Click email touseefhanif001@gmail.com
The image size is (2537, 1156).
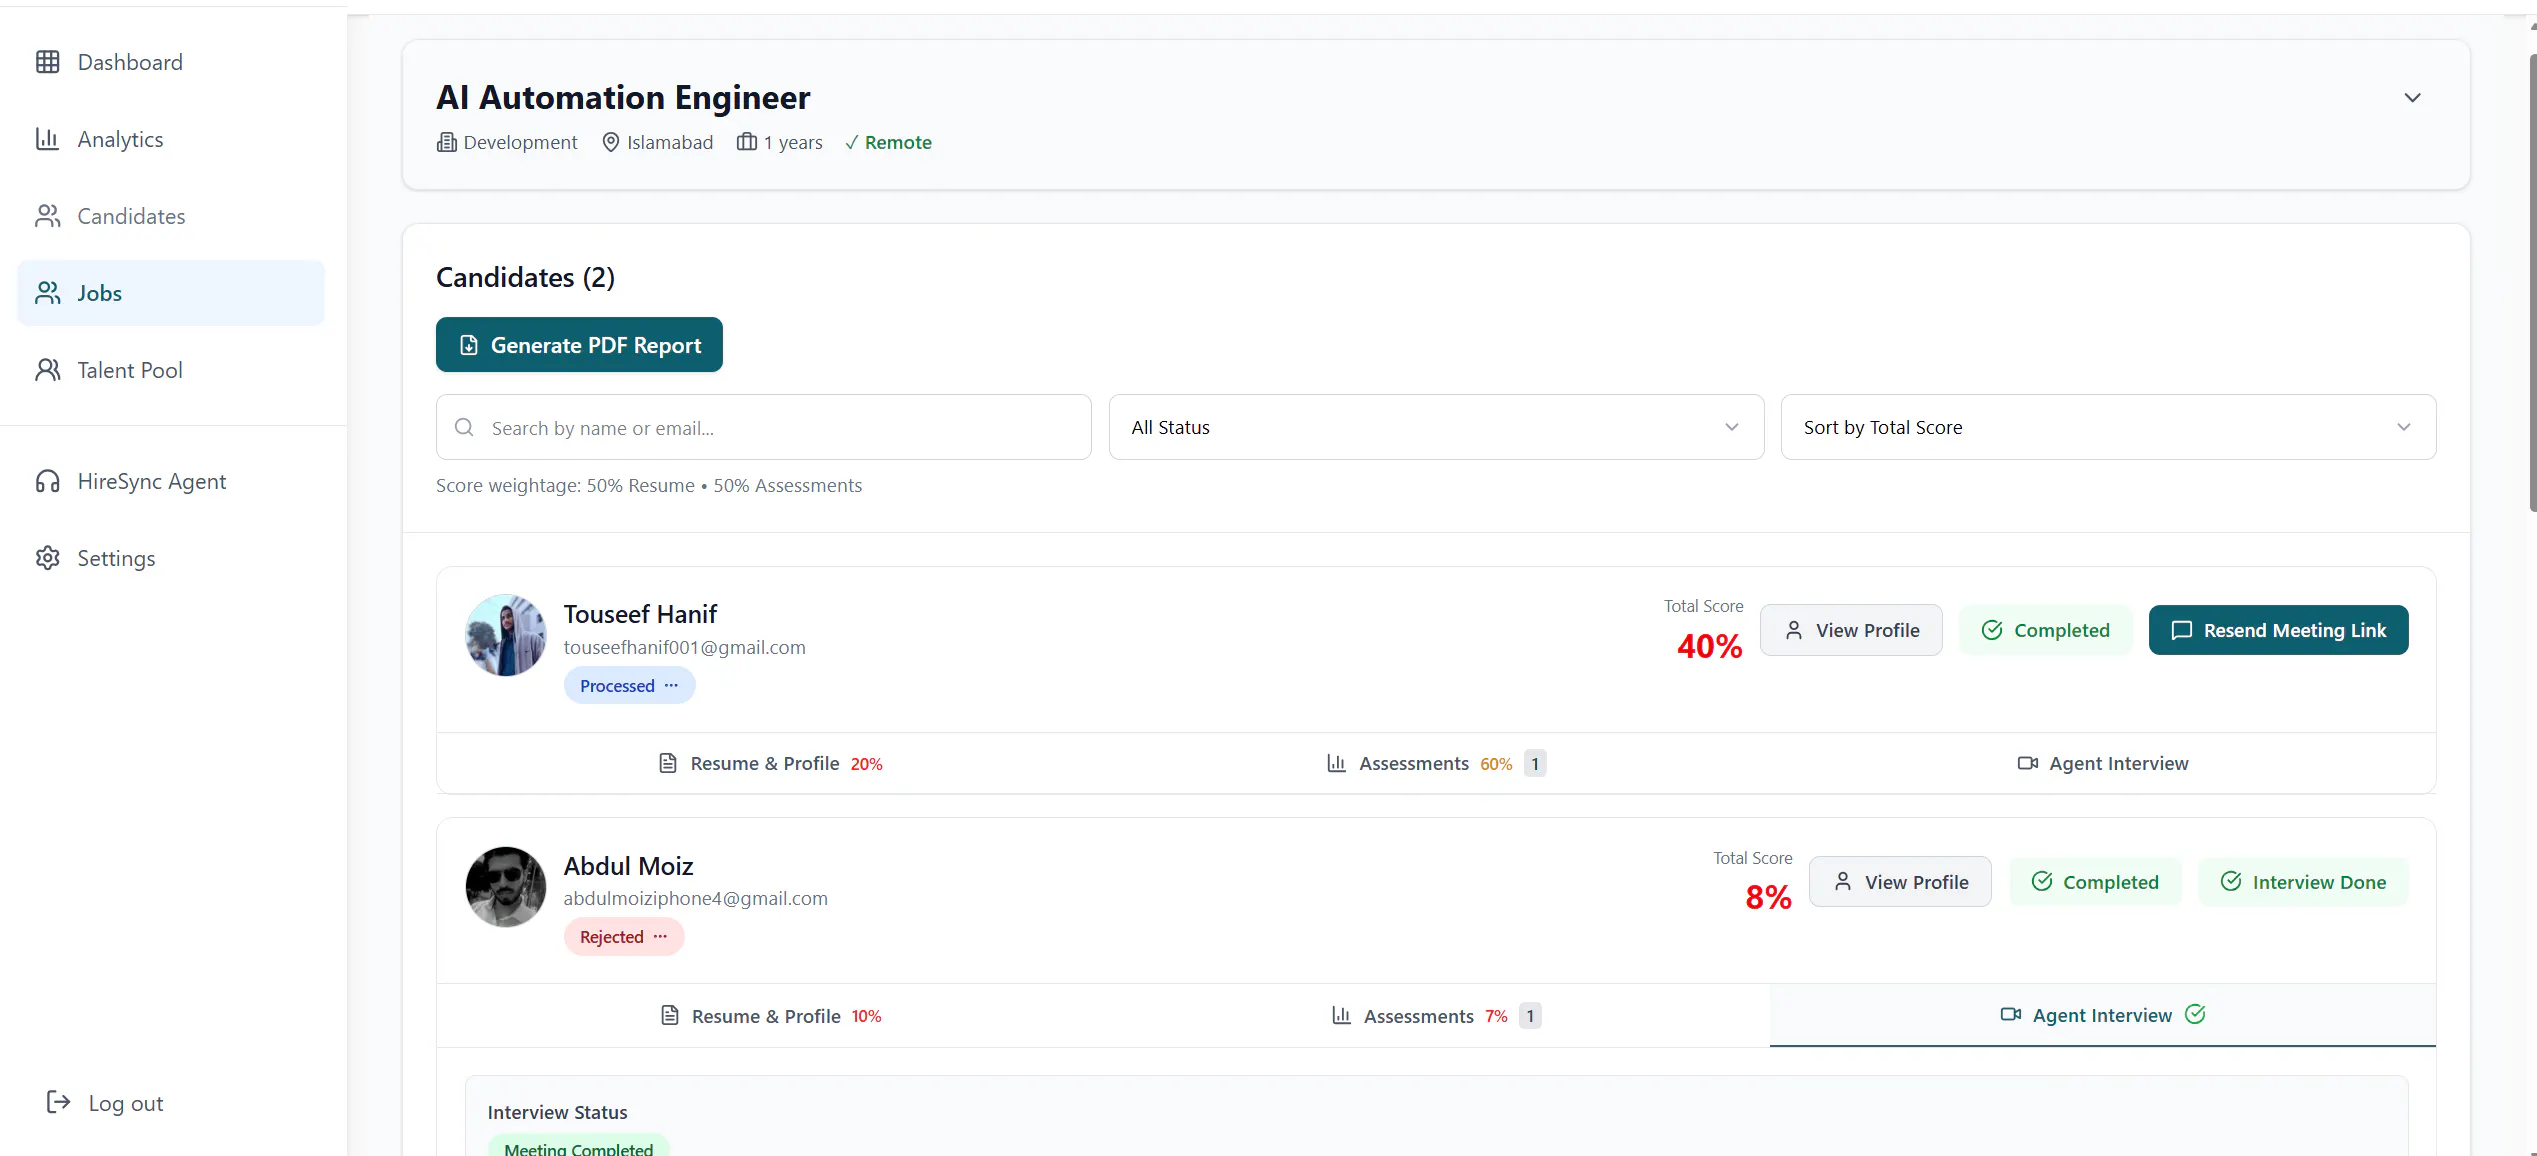684,647
